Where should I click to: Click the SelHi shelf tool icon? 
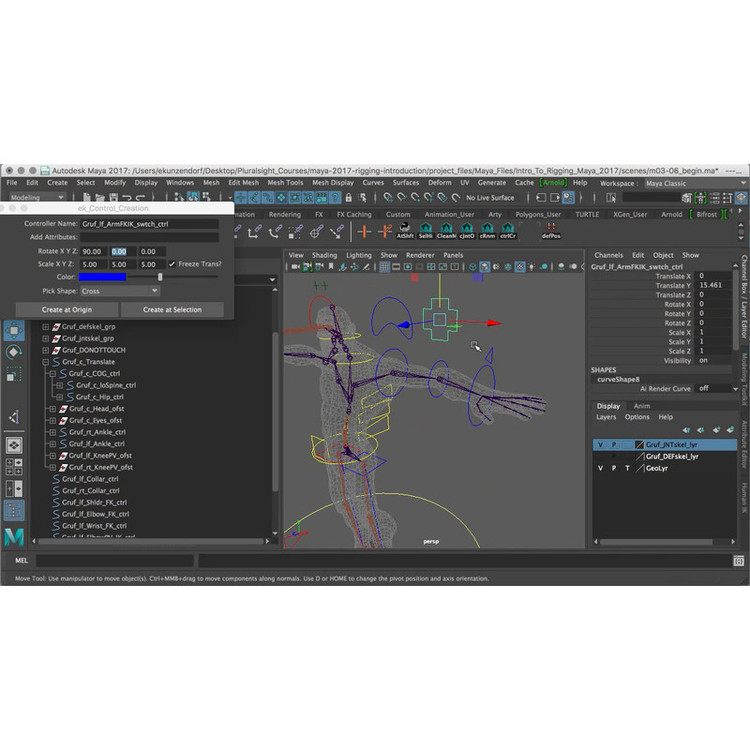[x=425, y=231]
